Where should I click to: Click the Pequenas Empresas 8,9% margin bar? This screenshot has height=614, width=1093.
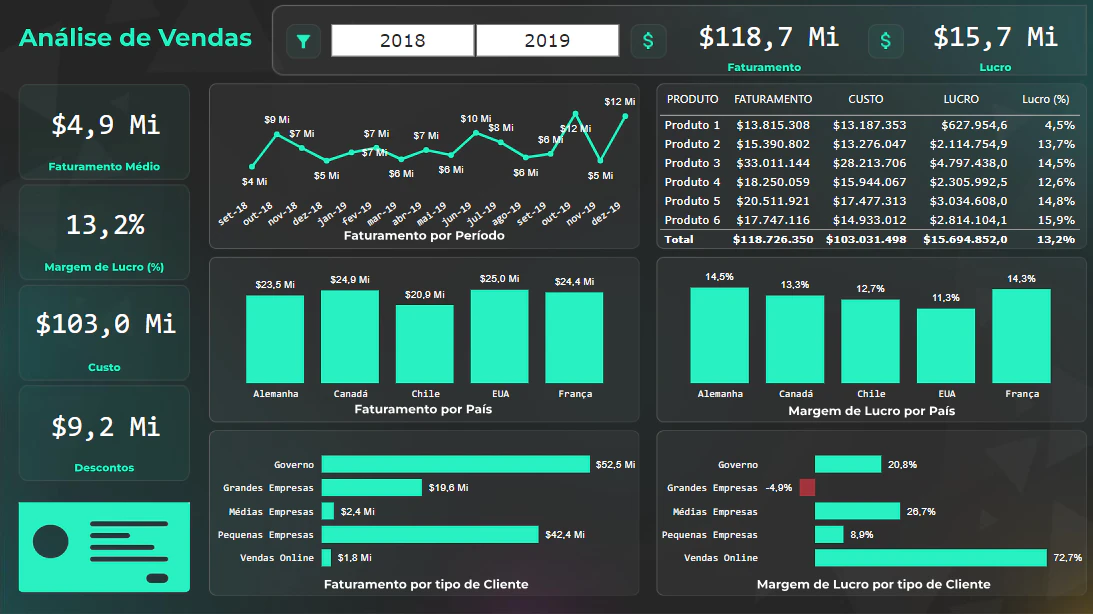tap(829, 535)
